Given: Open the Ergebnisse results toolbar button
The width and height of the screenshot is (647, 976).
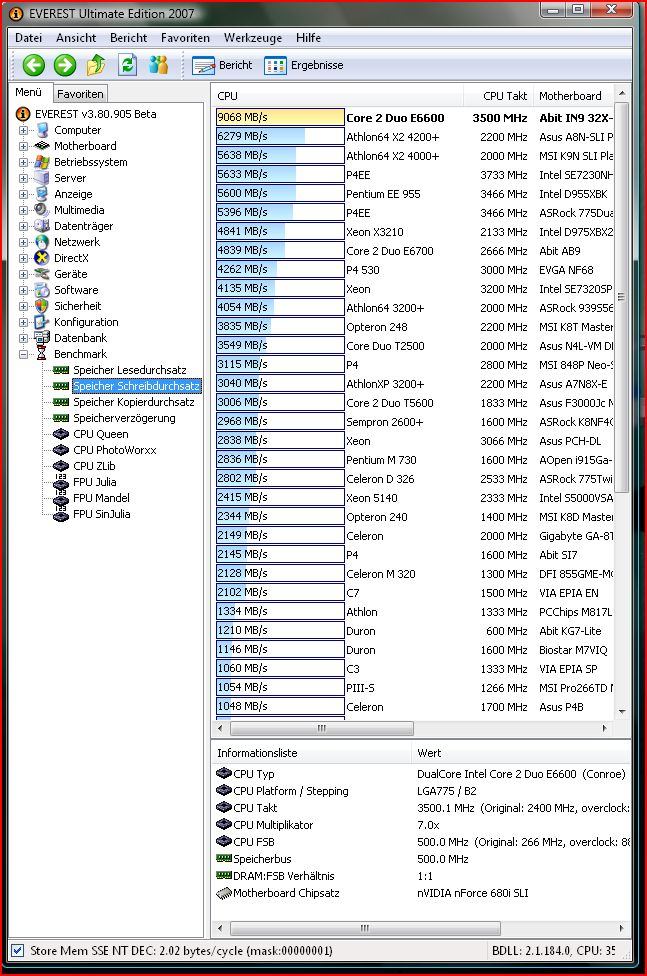Looking at the screenshot, I should pyautogui.click(x=304, y=65).
